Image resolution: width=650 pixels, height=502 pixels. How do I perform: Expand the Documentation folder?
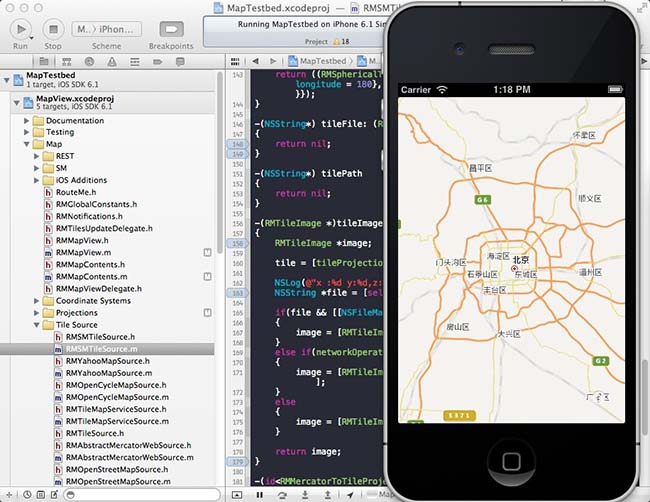tap(27, 121)
